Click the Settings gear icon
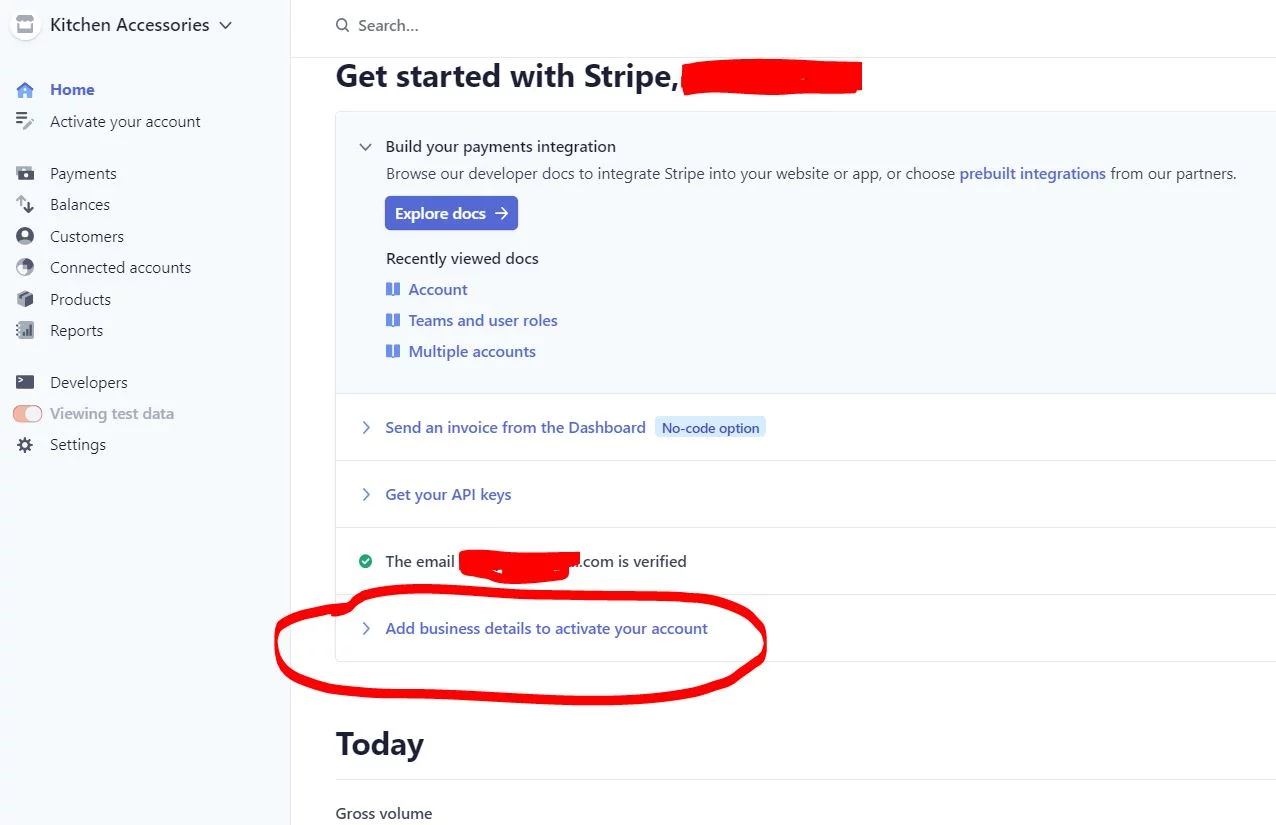Screen dimensions: 1276x825 point(25,445)
